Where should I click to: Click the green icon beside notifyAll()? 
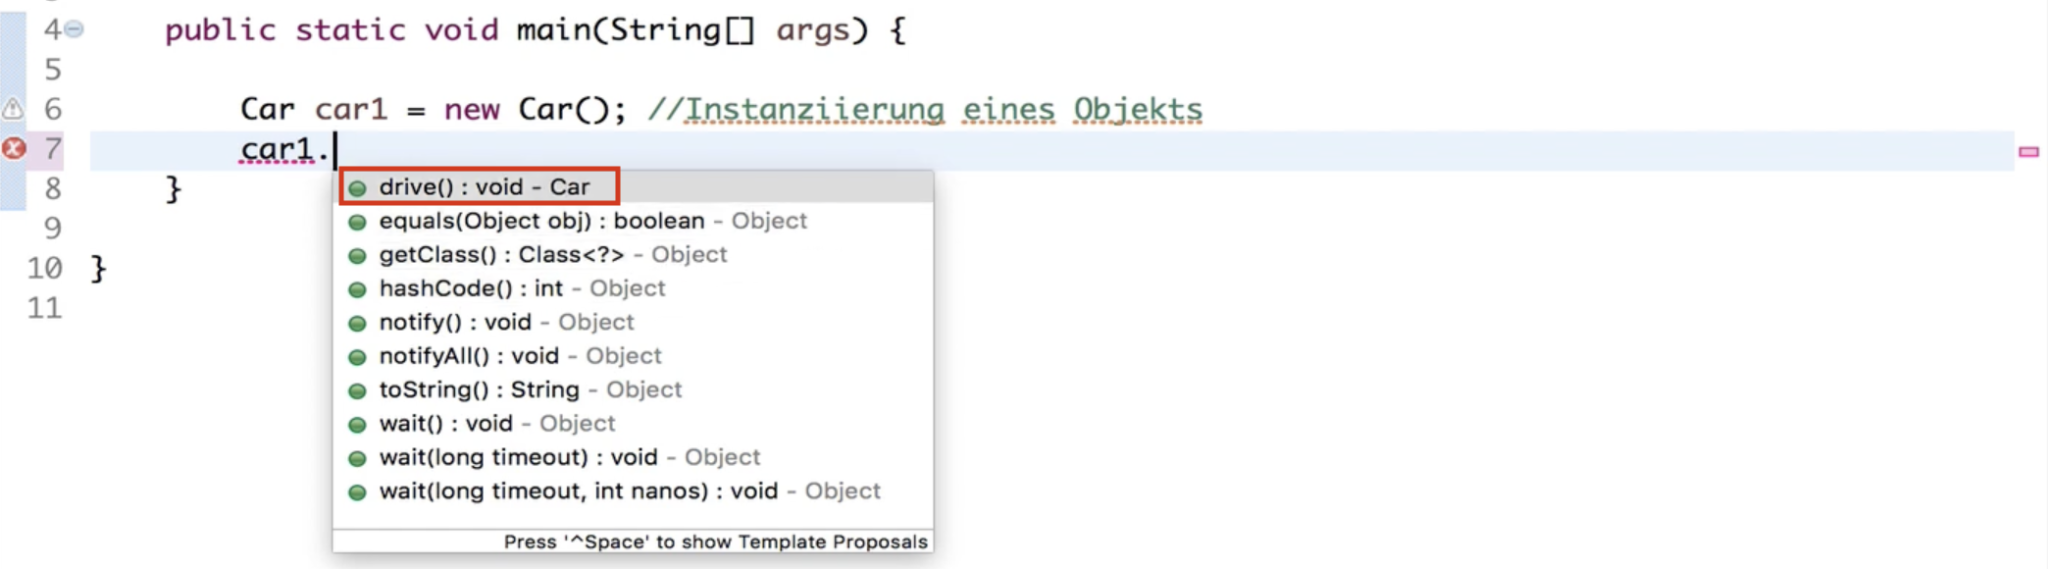coord(357,357)
